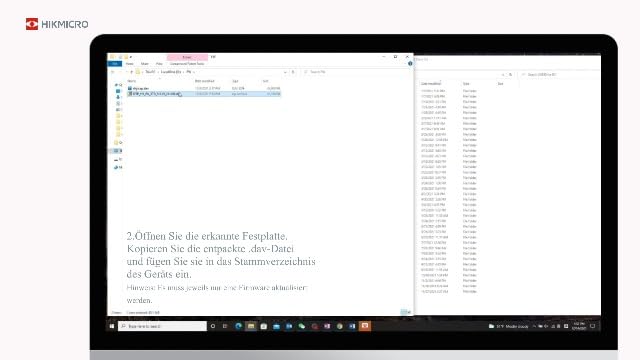
Task: Show hidden system tray icons
Action: coord(534,326)
